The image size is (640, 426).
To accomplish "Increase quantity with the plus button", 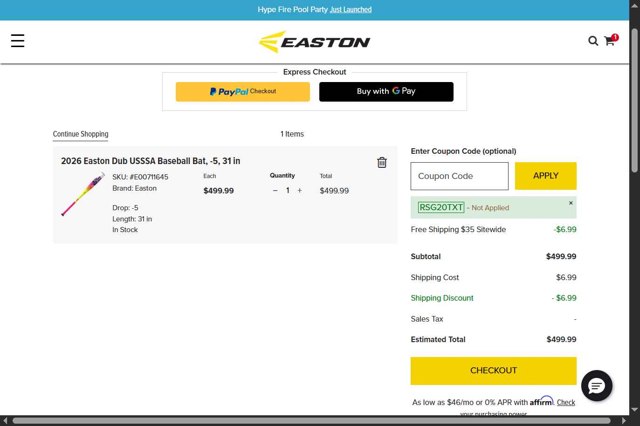I will (x=300, y=191).
